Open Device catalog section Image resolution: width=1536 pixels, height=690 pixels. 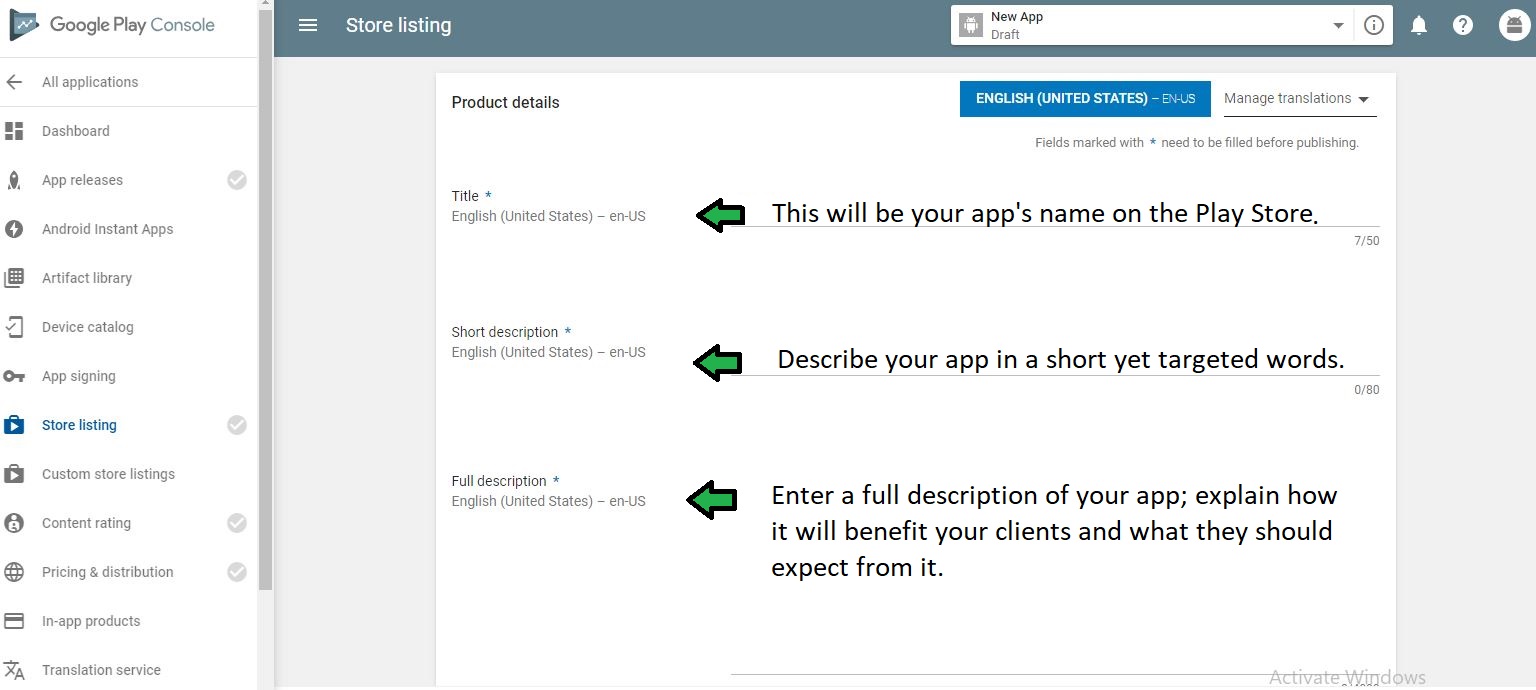(87, 327)
